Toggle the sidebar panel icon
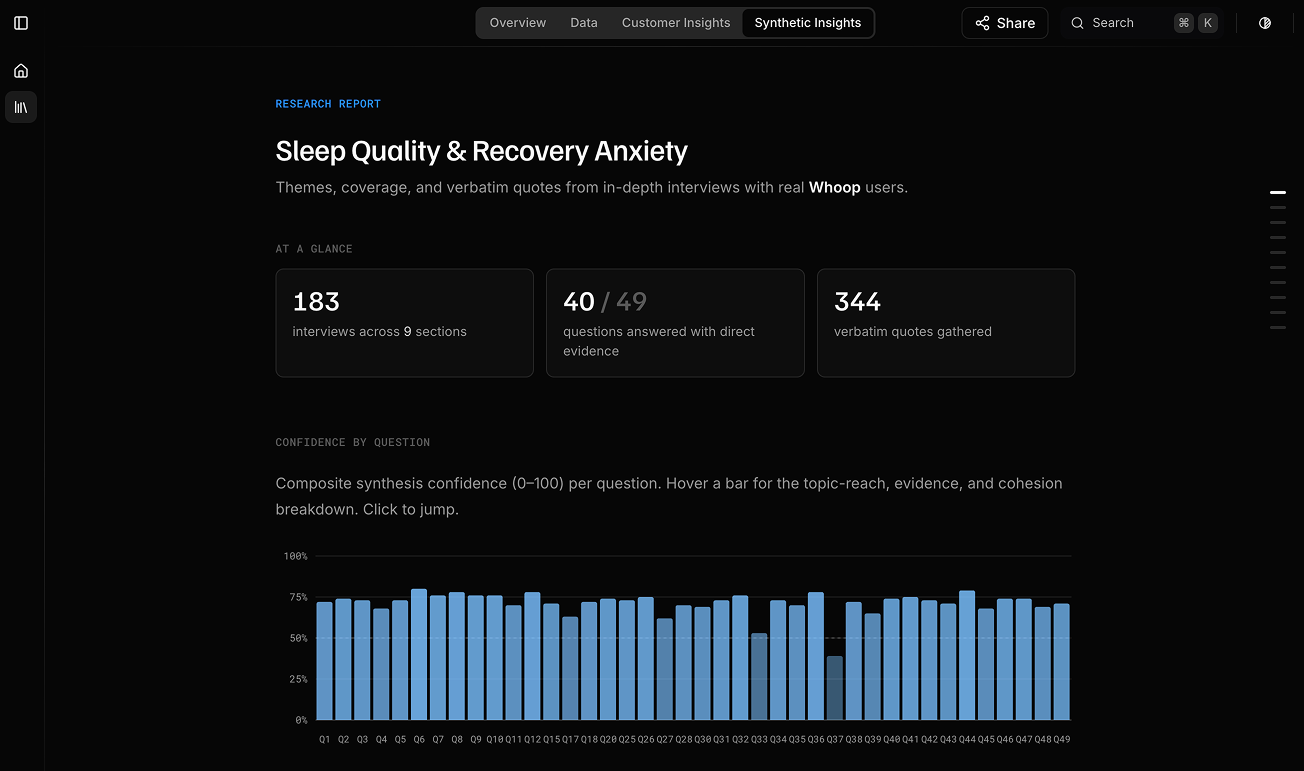The width and height of the screenshot is (1304, 771). [21, 23]
